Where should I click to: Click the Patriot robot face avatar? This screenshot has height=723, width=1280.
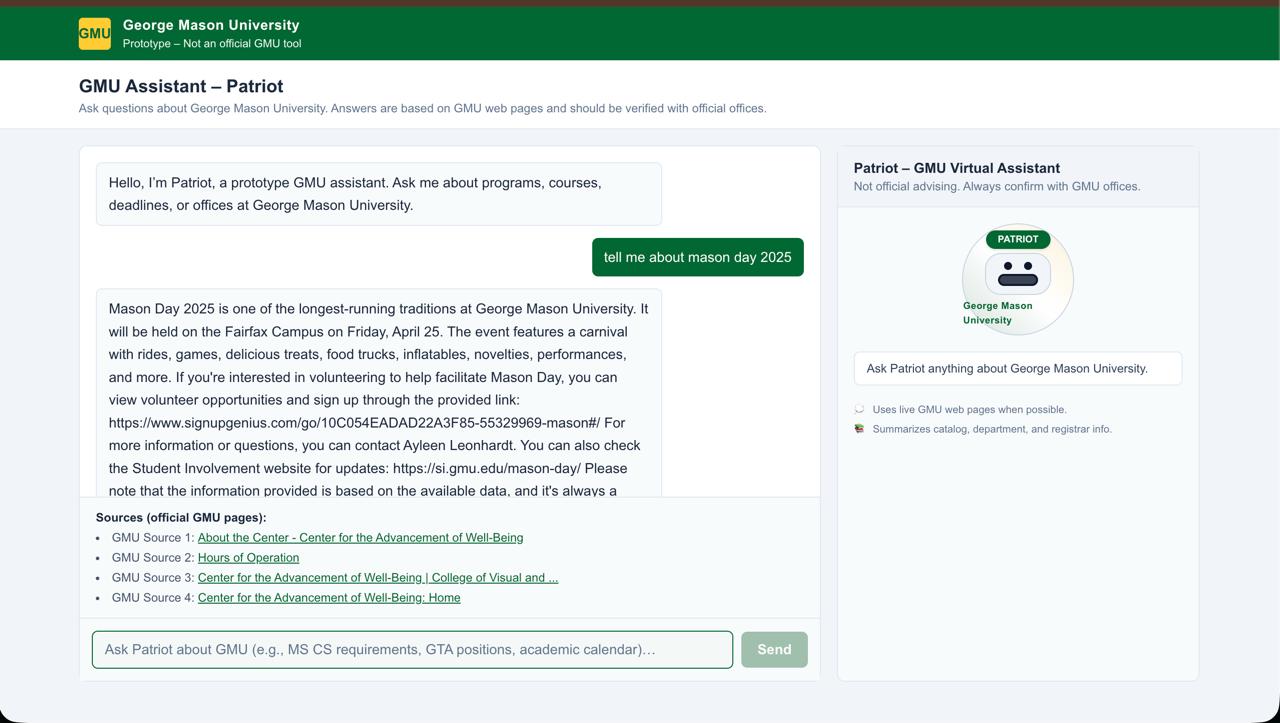pos(1018,274)
